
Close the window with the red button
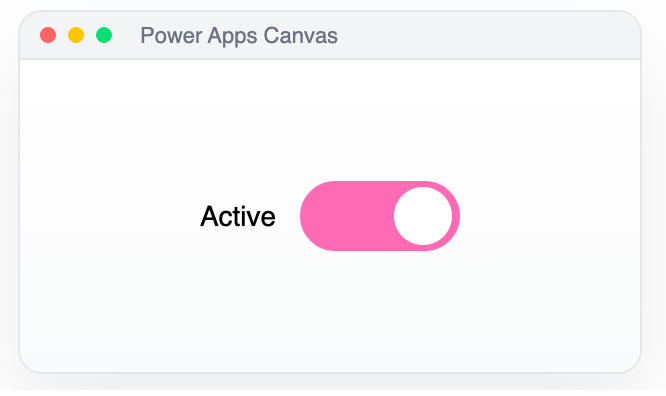[48, 35]
